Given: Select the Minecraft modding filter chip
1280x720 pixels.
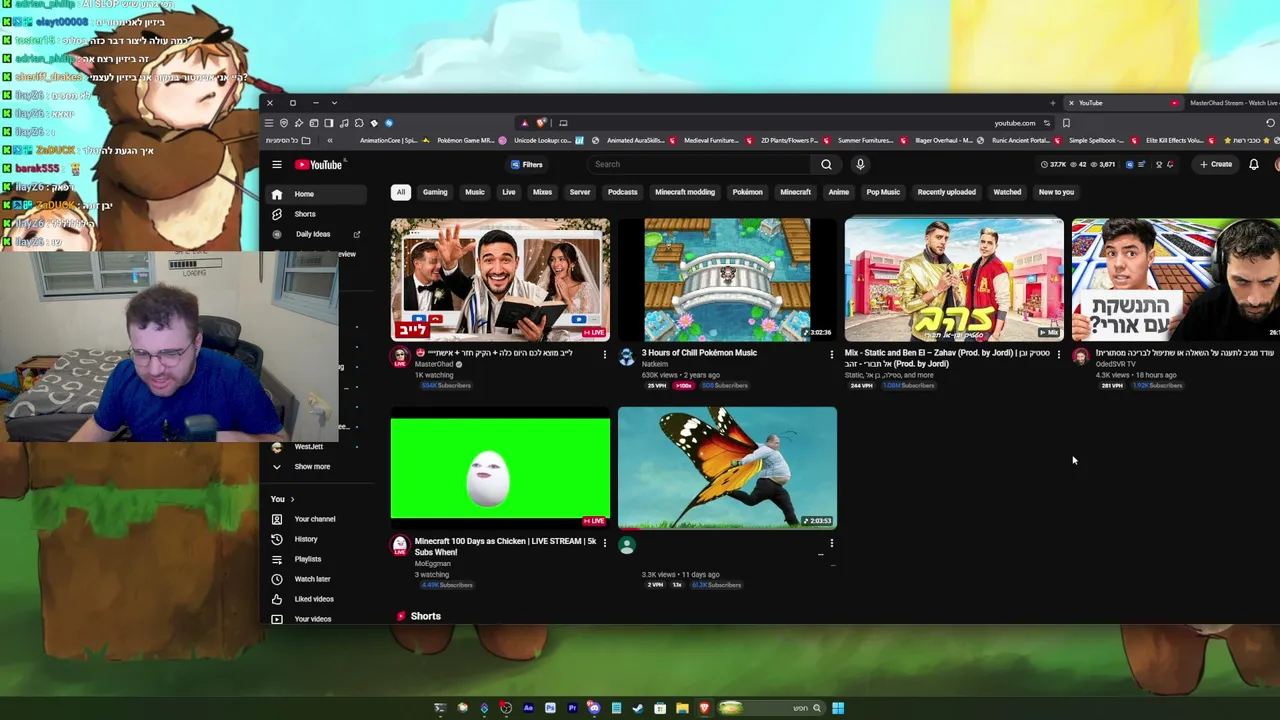Looking at the screenshot, I should [x=685, y=192].
